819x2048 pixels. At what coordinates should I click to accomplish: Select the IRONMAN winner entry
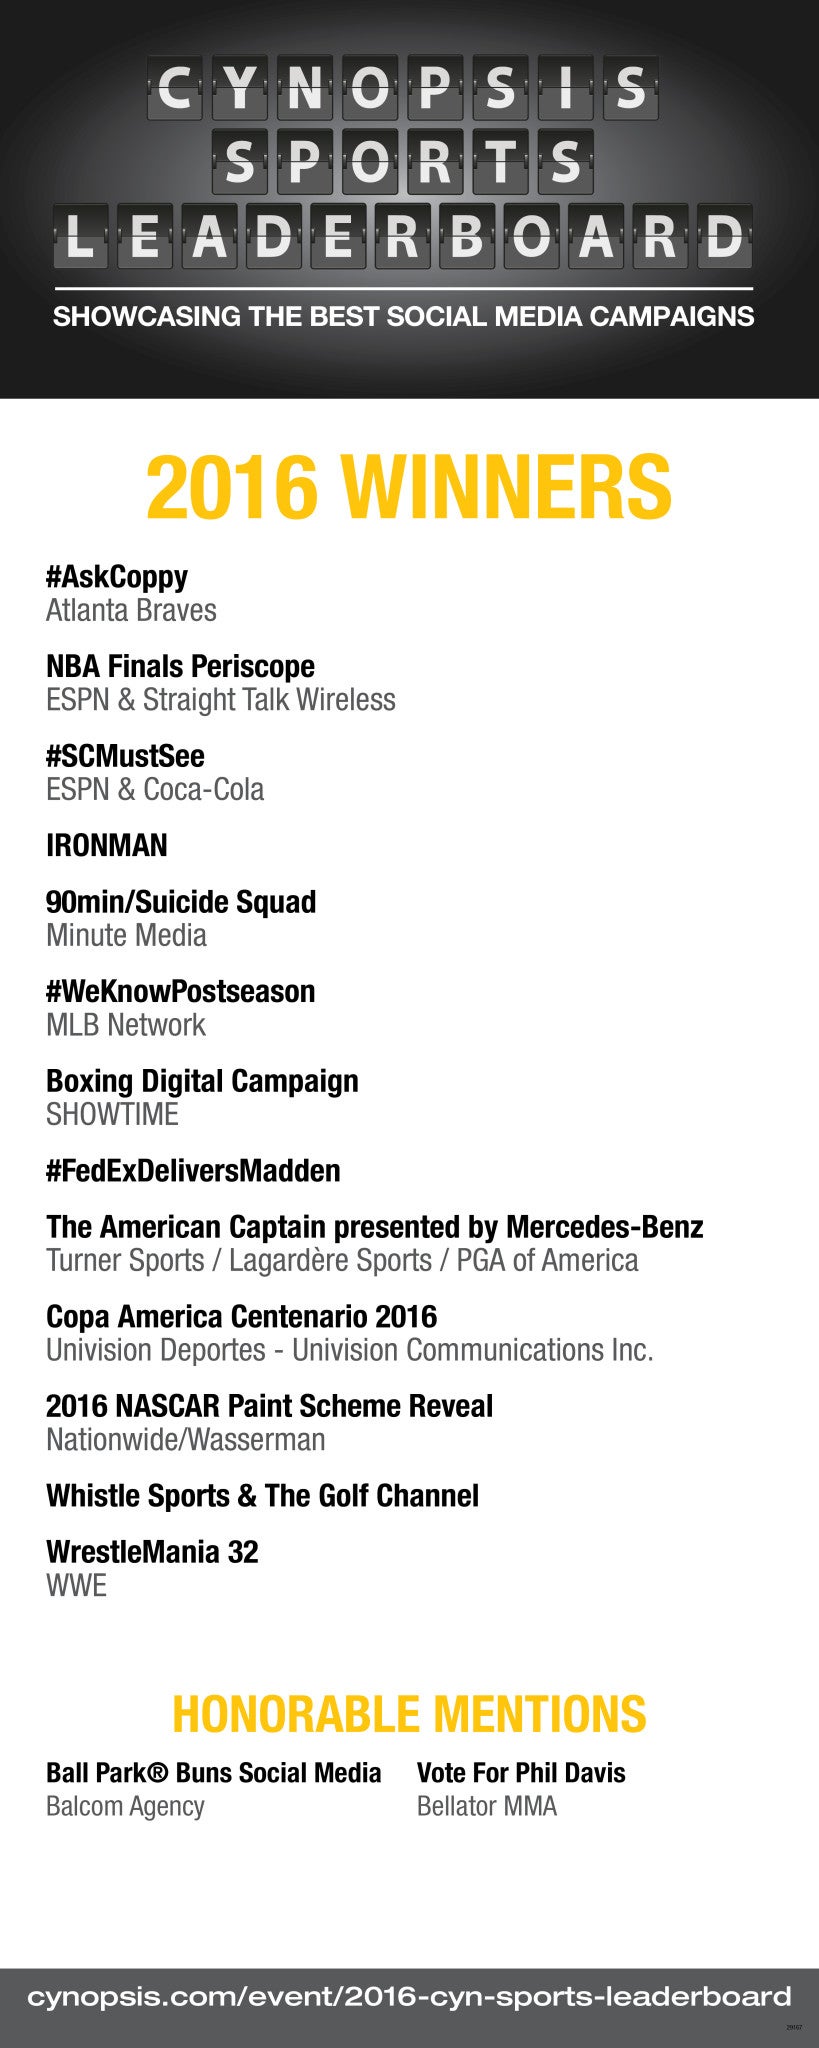pyautogui.click(x=107, y=846)
